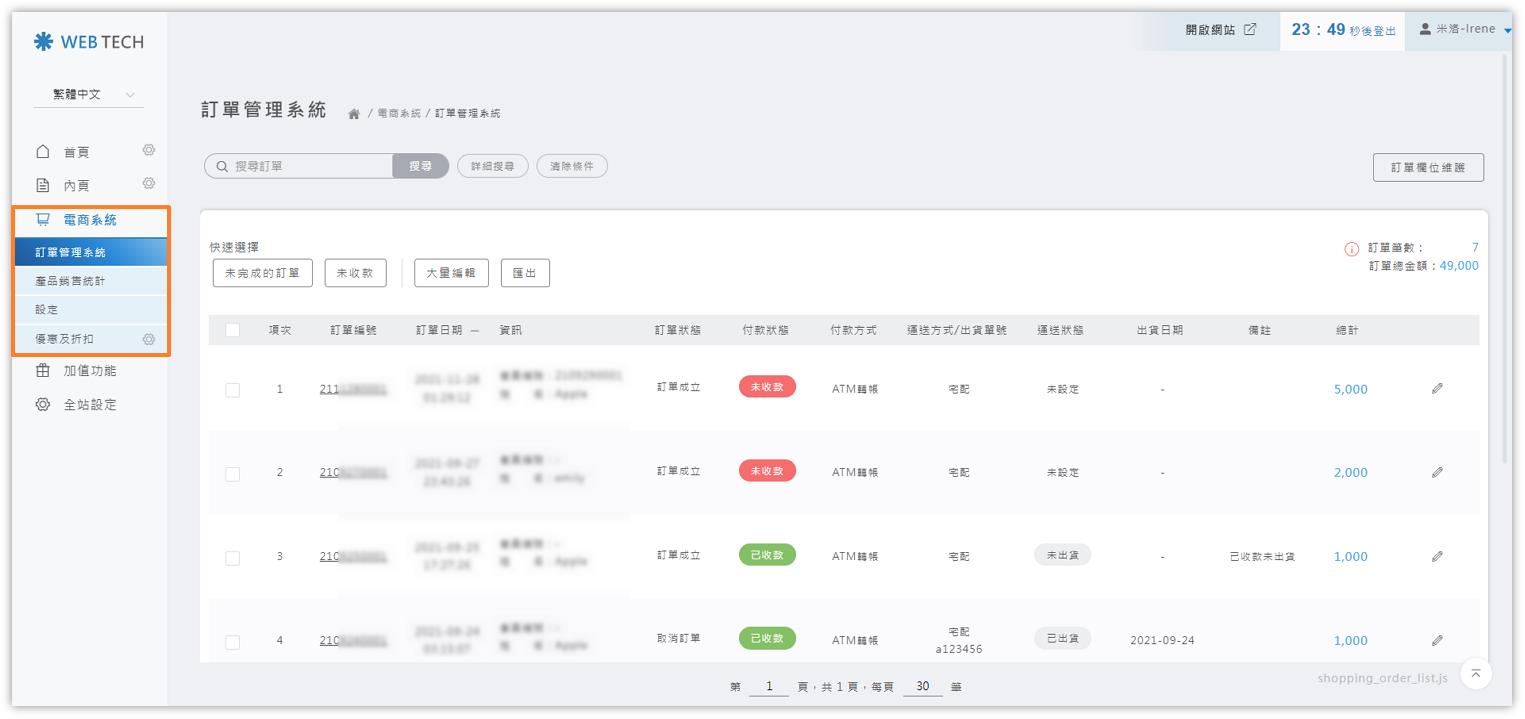Click the edit pencil icon on the 2,000 order row
The height and width of the screenshot is (719, 1525).
tap(1437, 472)
